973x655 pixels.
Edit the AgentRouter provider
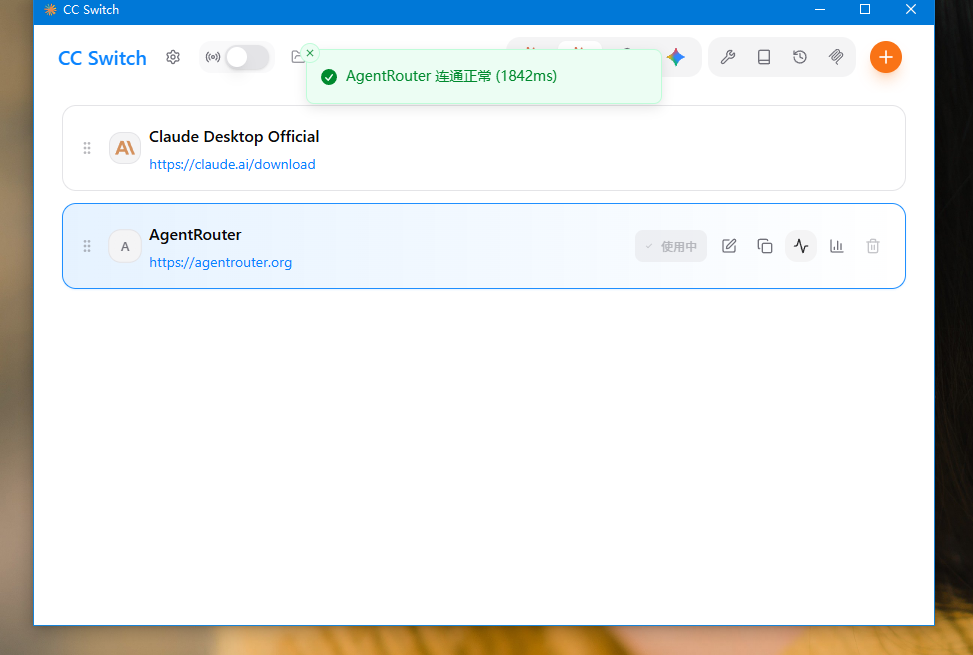click(729, 246)
